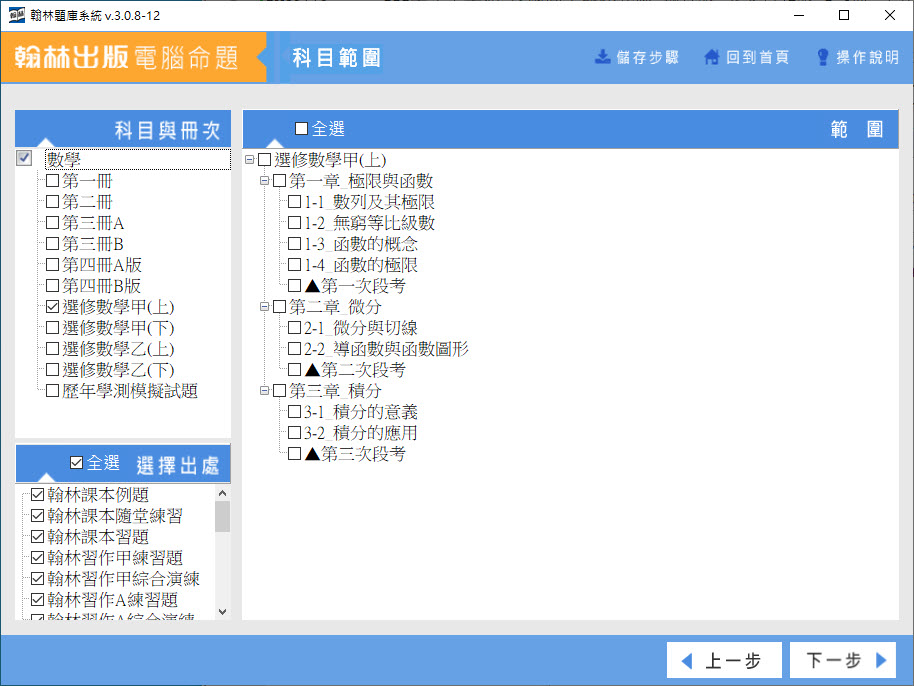Uncheck 全選 in 選擇出處 panel
This screenshot has height=686, width=914.
[77, 463]
